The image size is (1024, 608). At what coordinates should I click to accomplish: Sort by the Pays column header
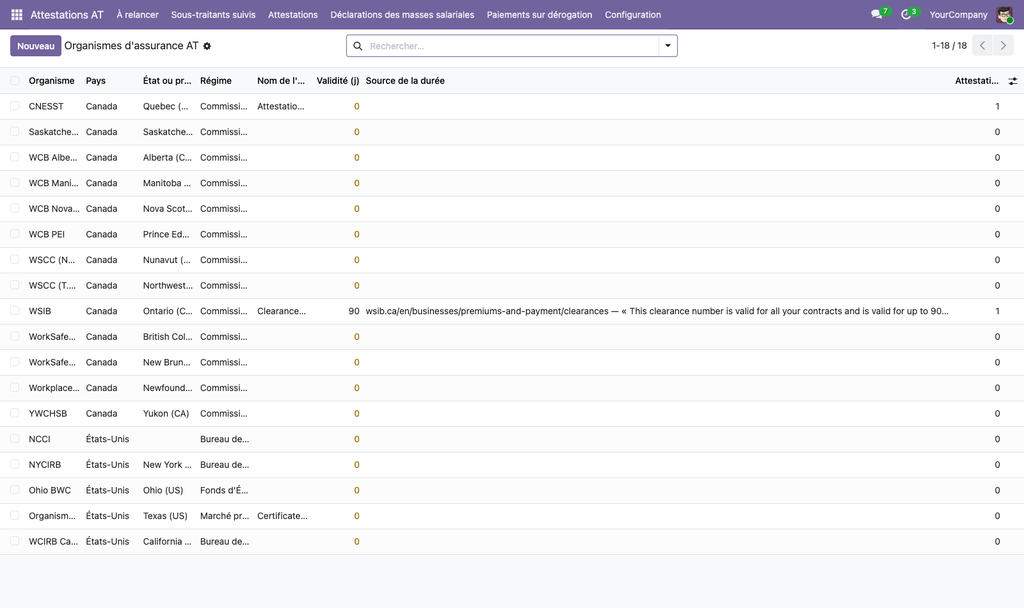pyautogui.click(x=95, y=81)
